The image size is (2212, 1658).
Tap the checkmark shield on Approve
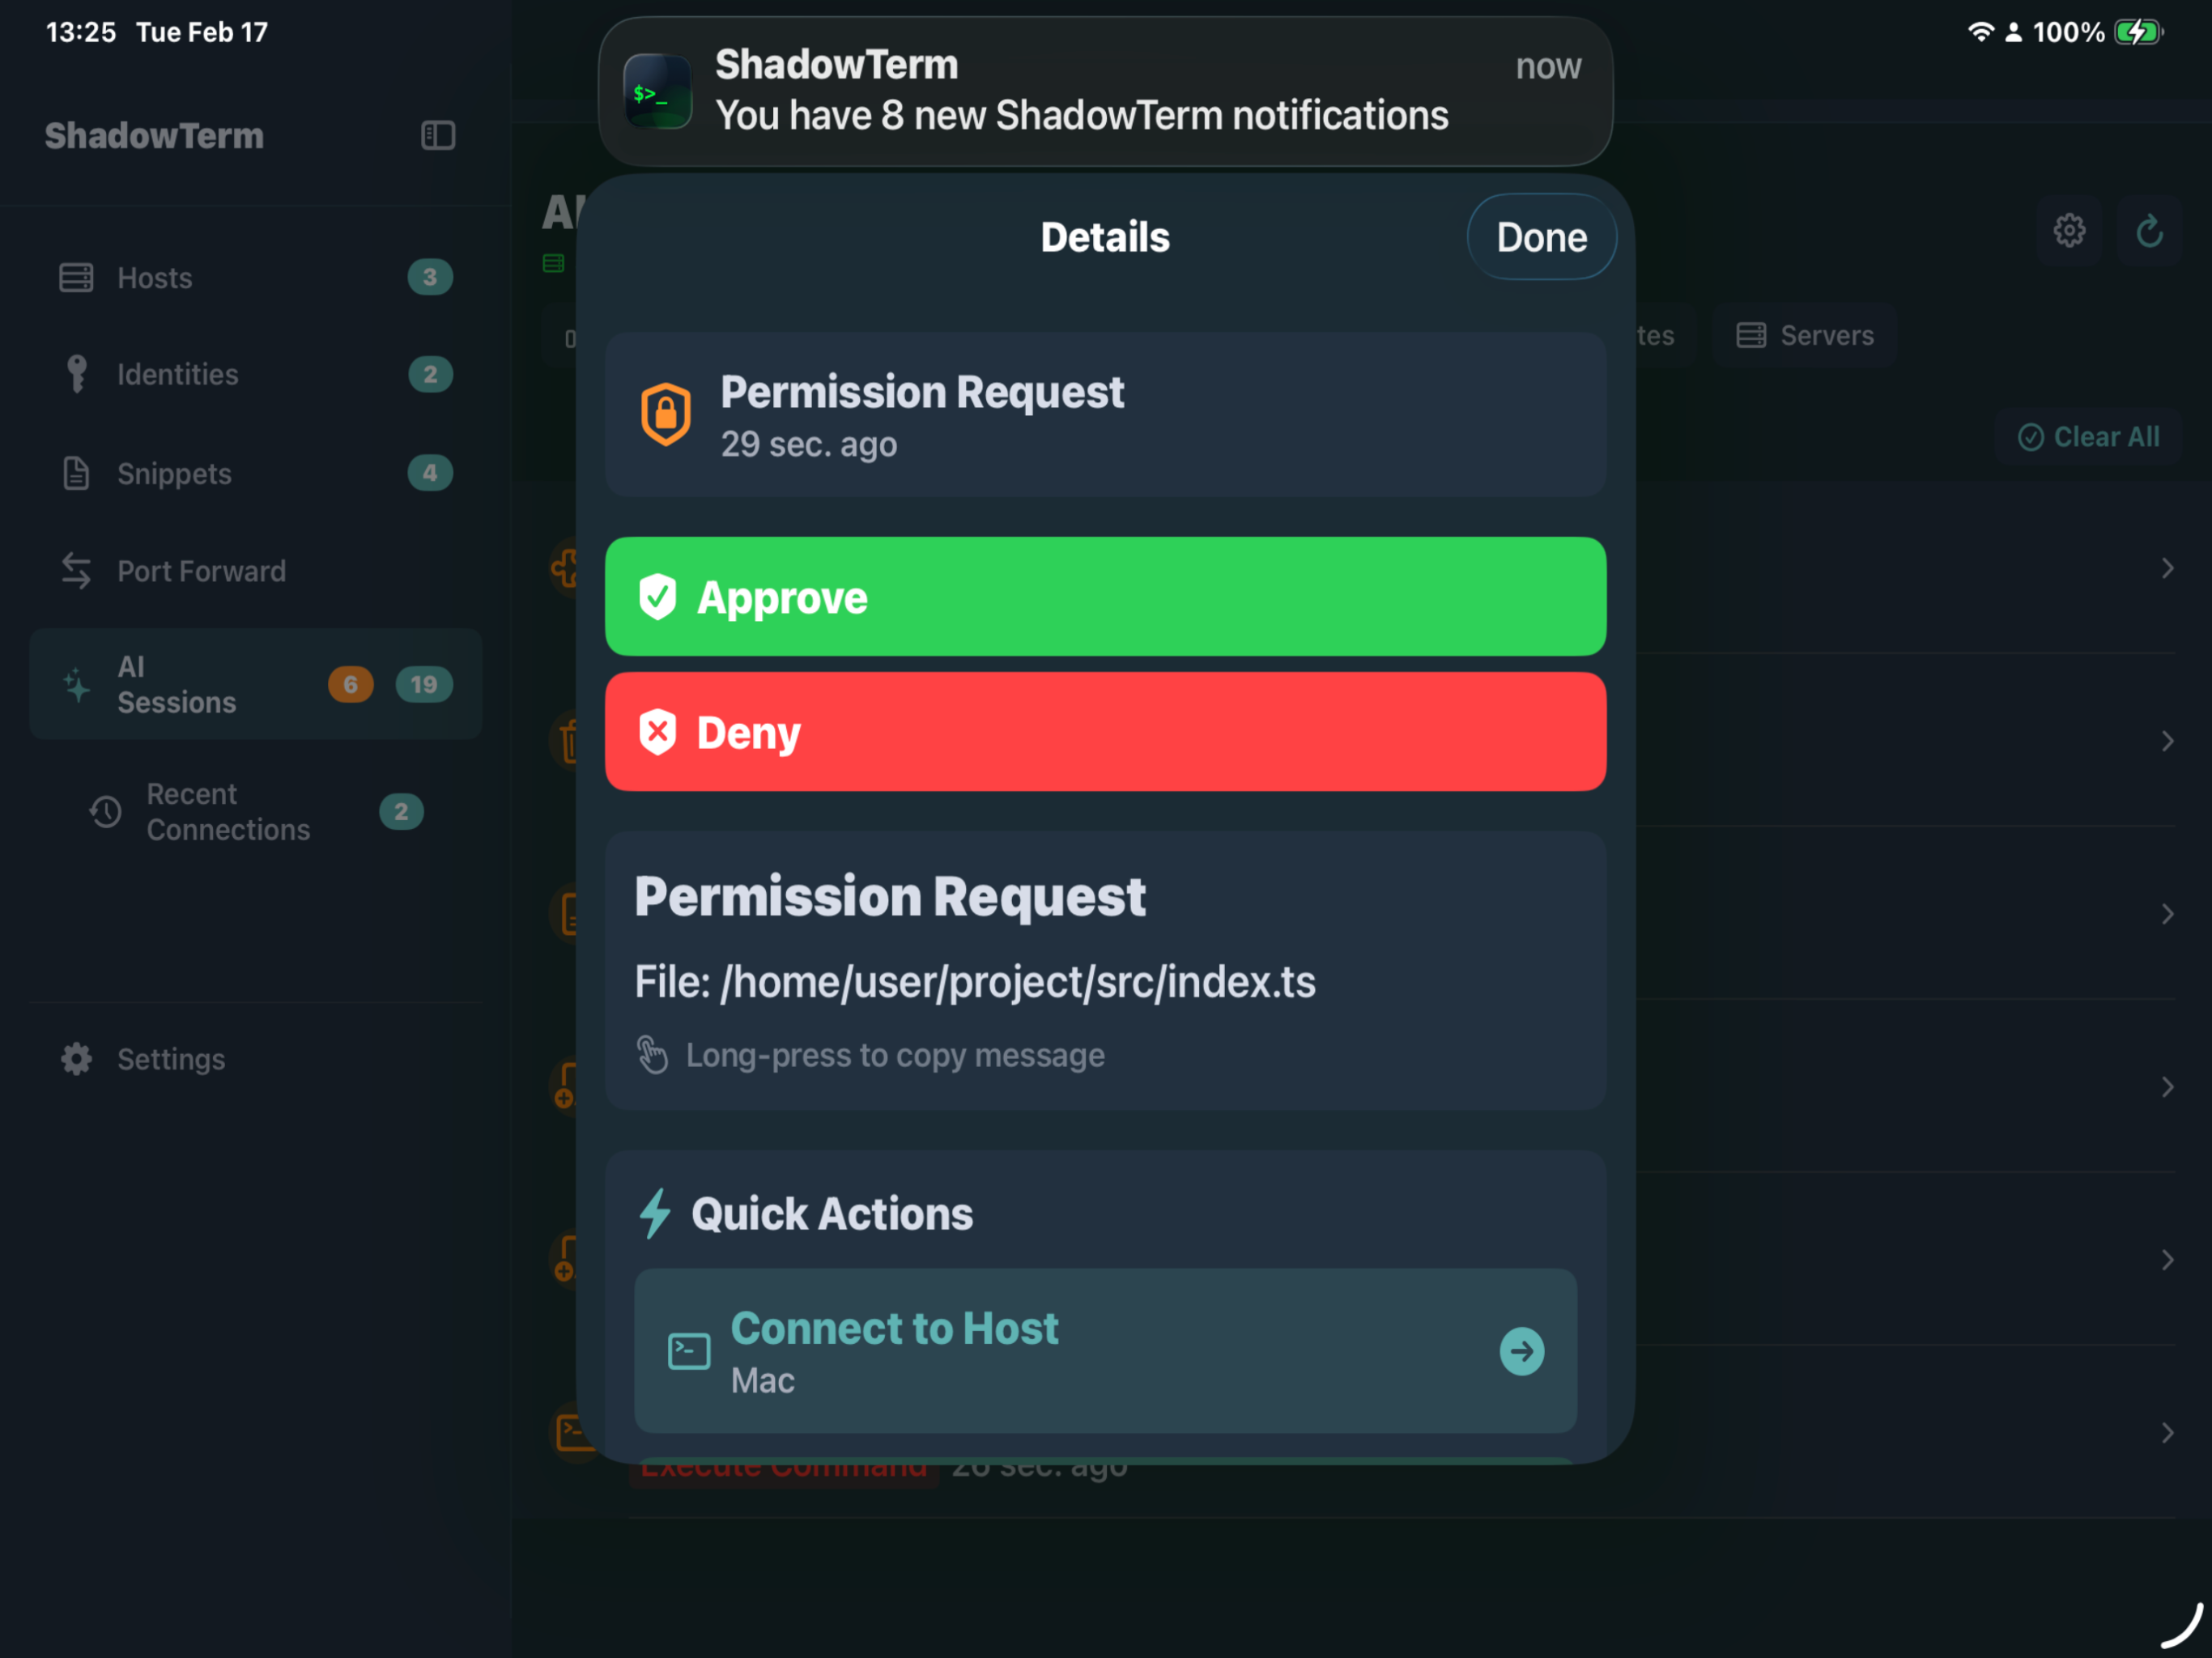658,597
